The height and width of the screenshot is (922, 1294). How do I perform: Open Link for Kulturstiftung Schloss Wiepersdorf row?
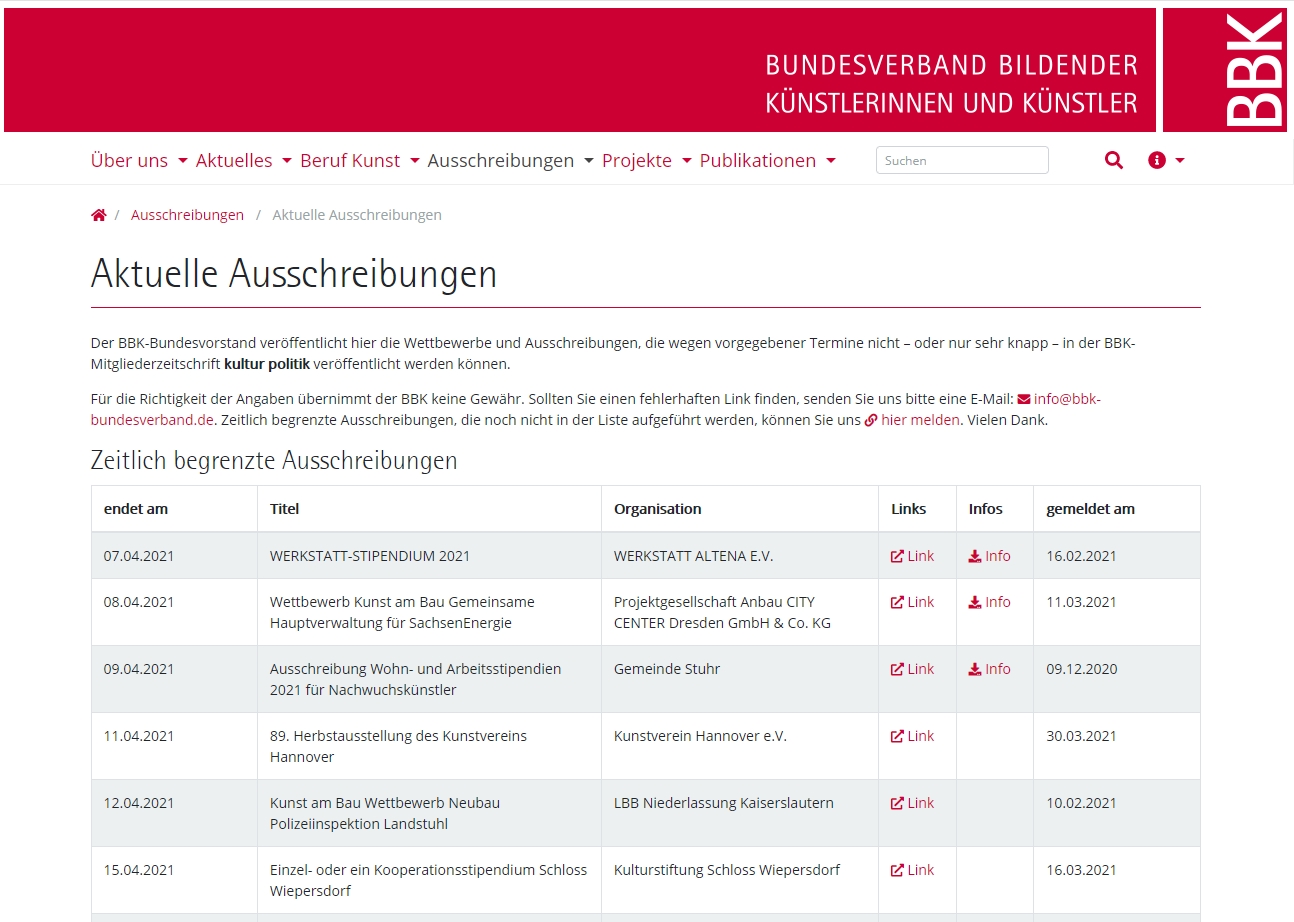coord(913,870)
